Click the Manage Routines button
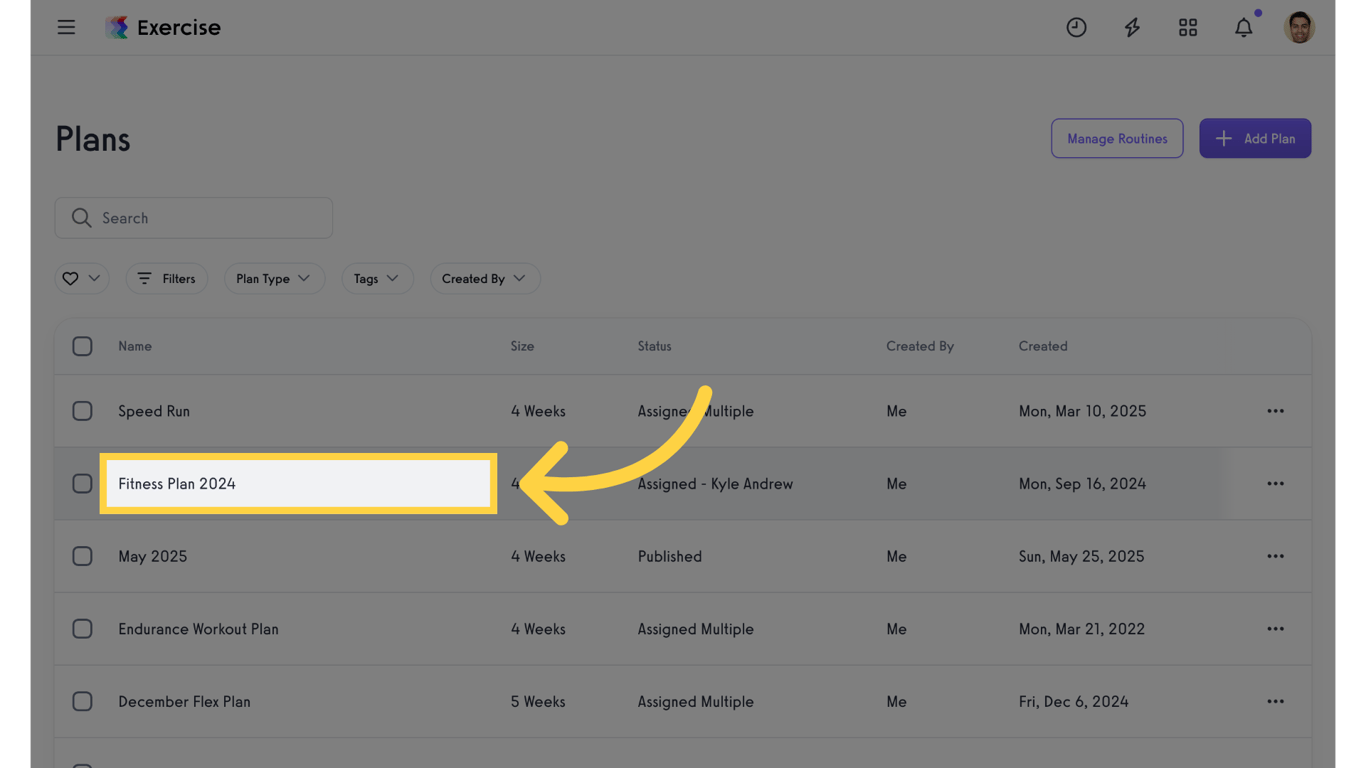This screenshot has width=1366, height=768. (1116, 139)
